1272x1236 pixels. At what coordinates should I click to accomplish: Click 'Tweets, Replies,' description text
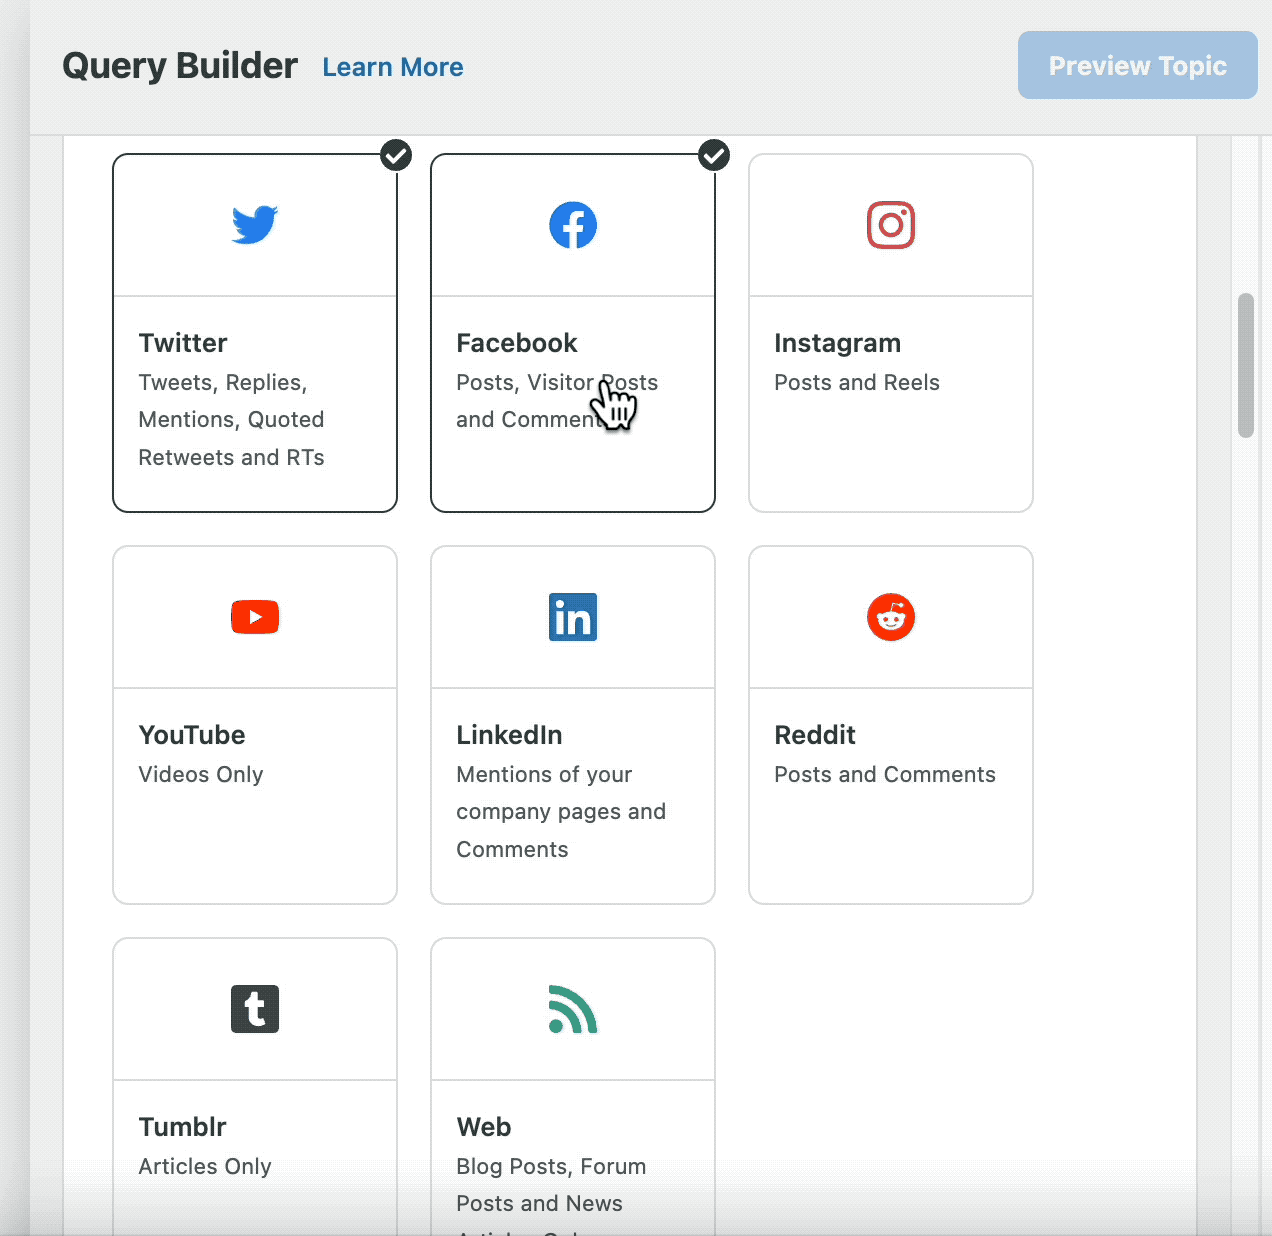coord(223,382)
